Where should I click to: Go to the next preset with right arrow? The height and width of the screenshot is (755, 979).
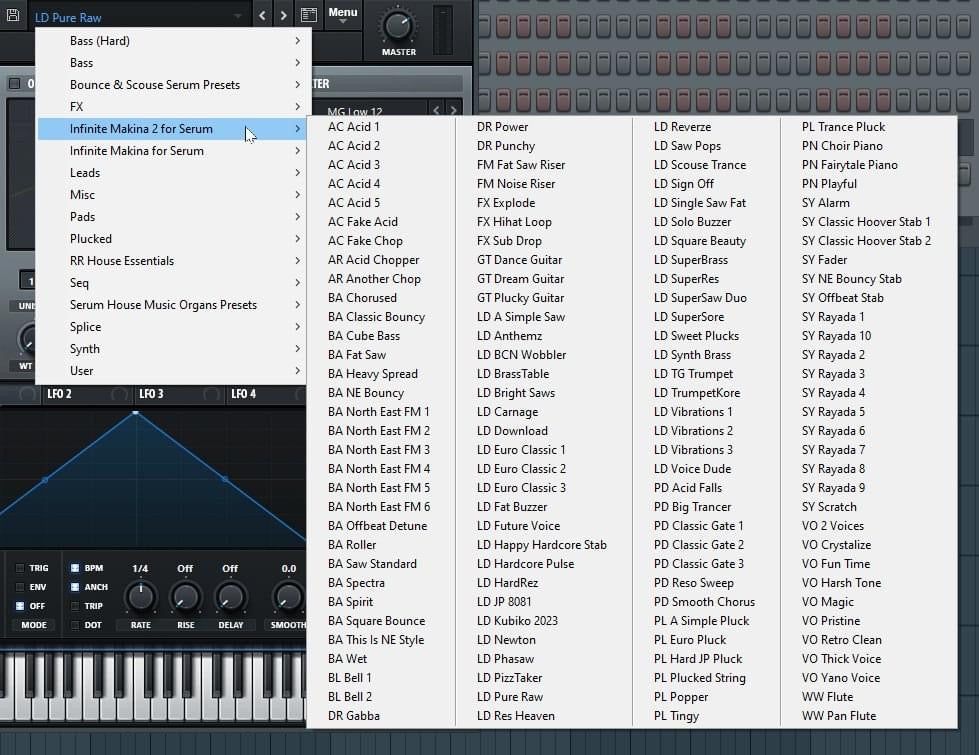point(284,15)
